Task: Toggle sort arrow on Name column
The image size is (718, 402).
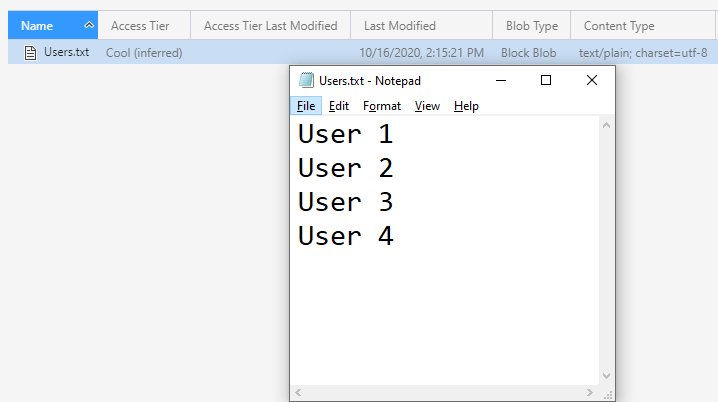Action: point(89,26)
